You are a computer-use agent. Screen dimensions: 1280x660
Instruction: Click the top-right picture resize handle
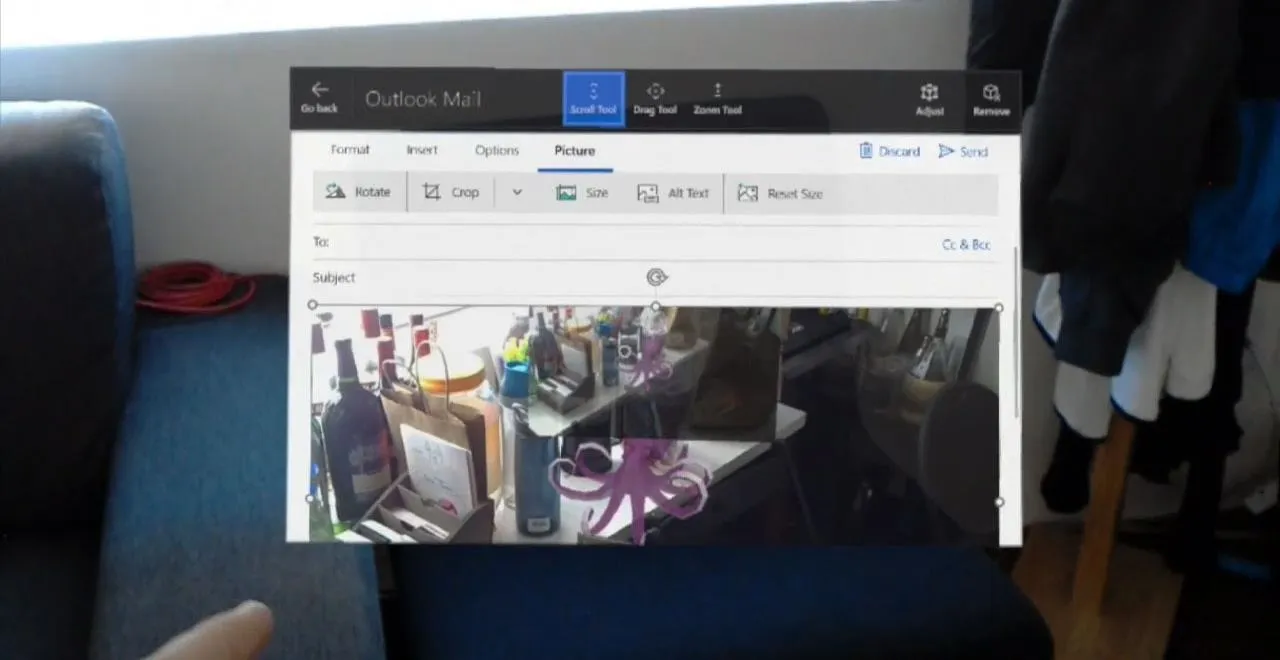[x=999, y=307]
